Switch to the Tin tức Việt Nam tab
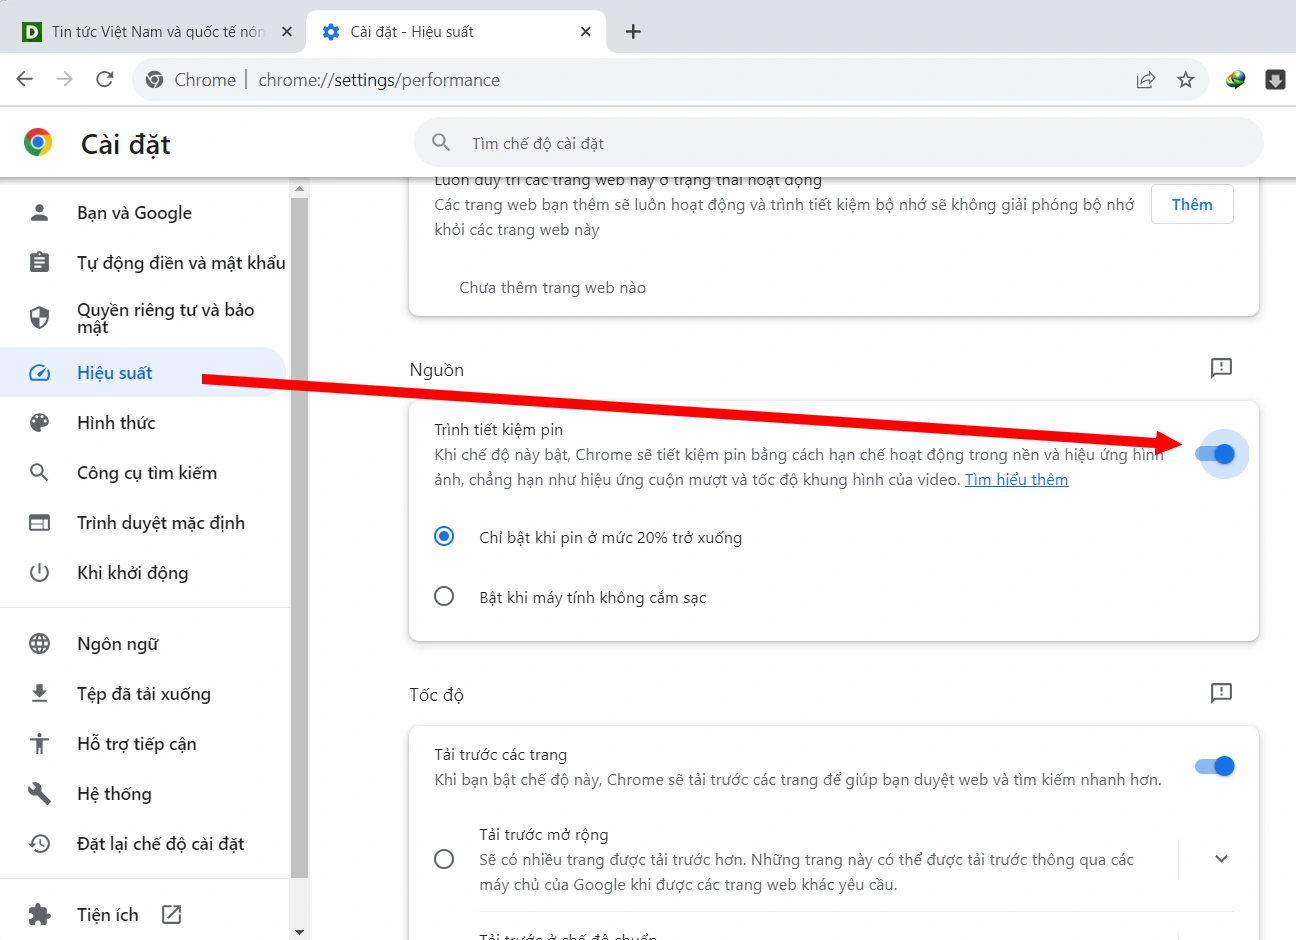This screenshot has height=940, width=1296. click(x=158, y=32)
